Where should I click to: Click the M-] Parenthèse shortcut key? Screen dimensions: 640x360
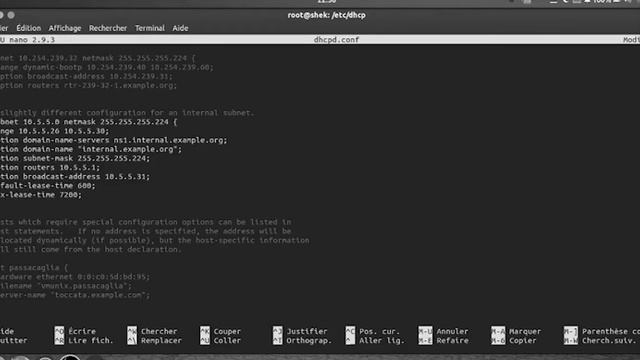[571, 331]
